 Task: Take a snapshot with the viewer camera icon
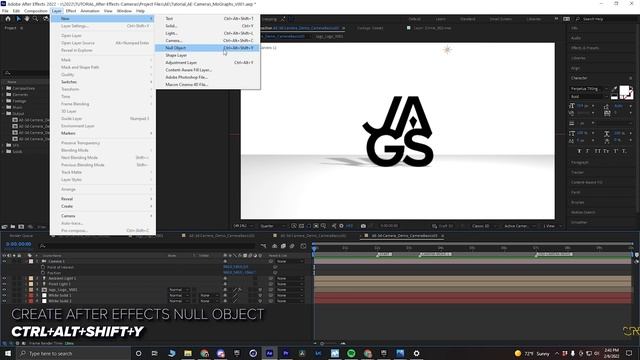pyautogui.click(x=363, y=226)
